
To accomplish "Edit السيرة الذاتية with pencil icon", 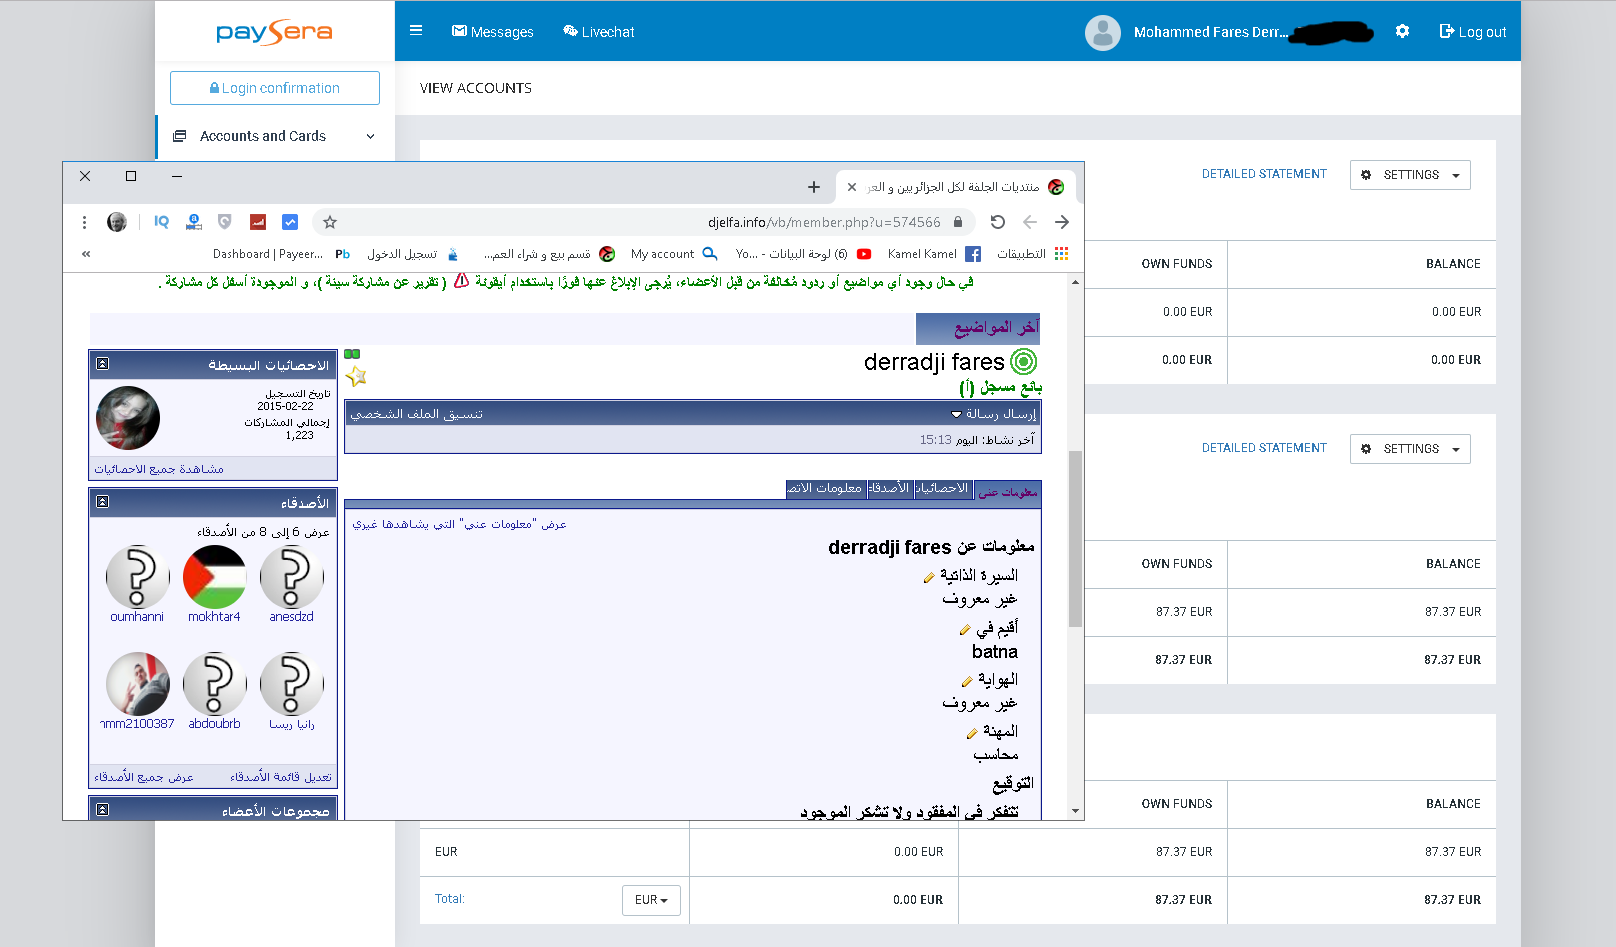I will (929, 577).
